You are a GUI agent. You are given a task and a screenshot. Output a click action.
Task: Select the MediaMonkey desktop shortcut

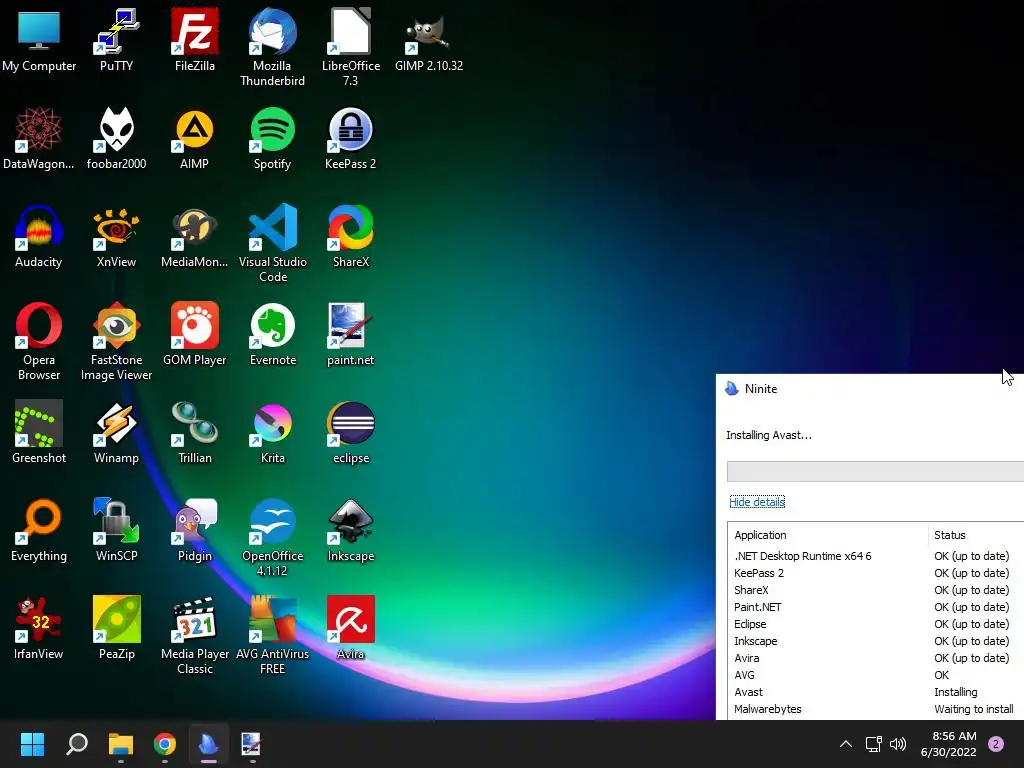point(195,236)
